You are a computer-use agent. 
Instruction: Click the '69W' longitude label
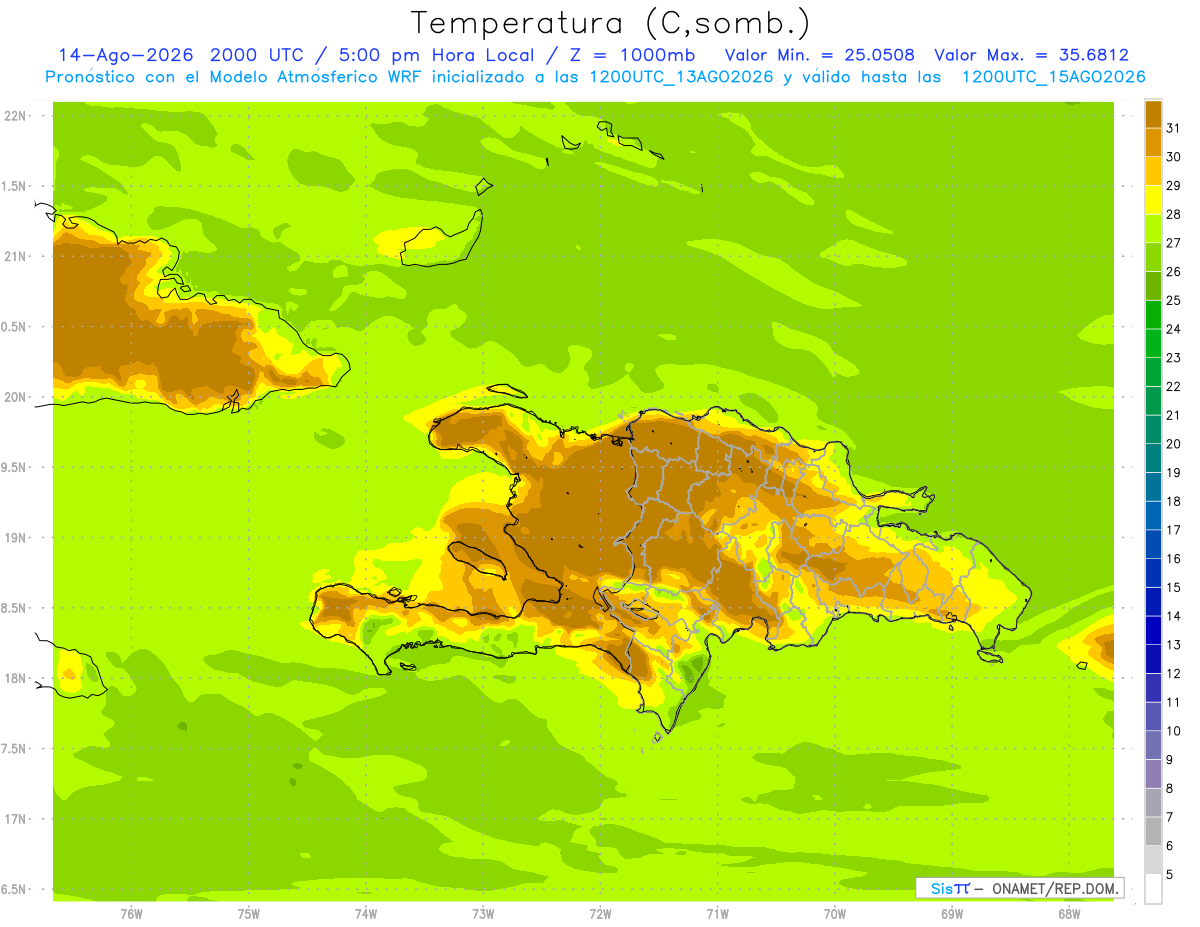coord(952,913)
